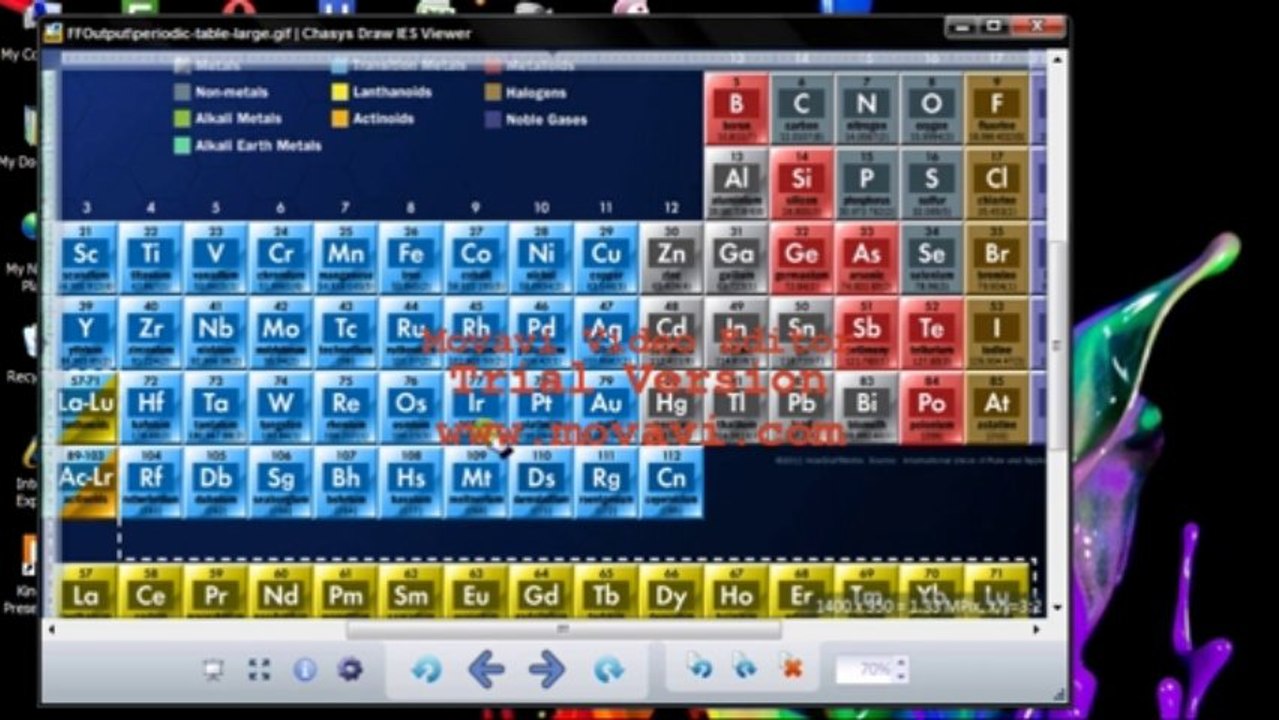Click the Noble Gases legend label

pos(546,119)
